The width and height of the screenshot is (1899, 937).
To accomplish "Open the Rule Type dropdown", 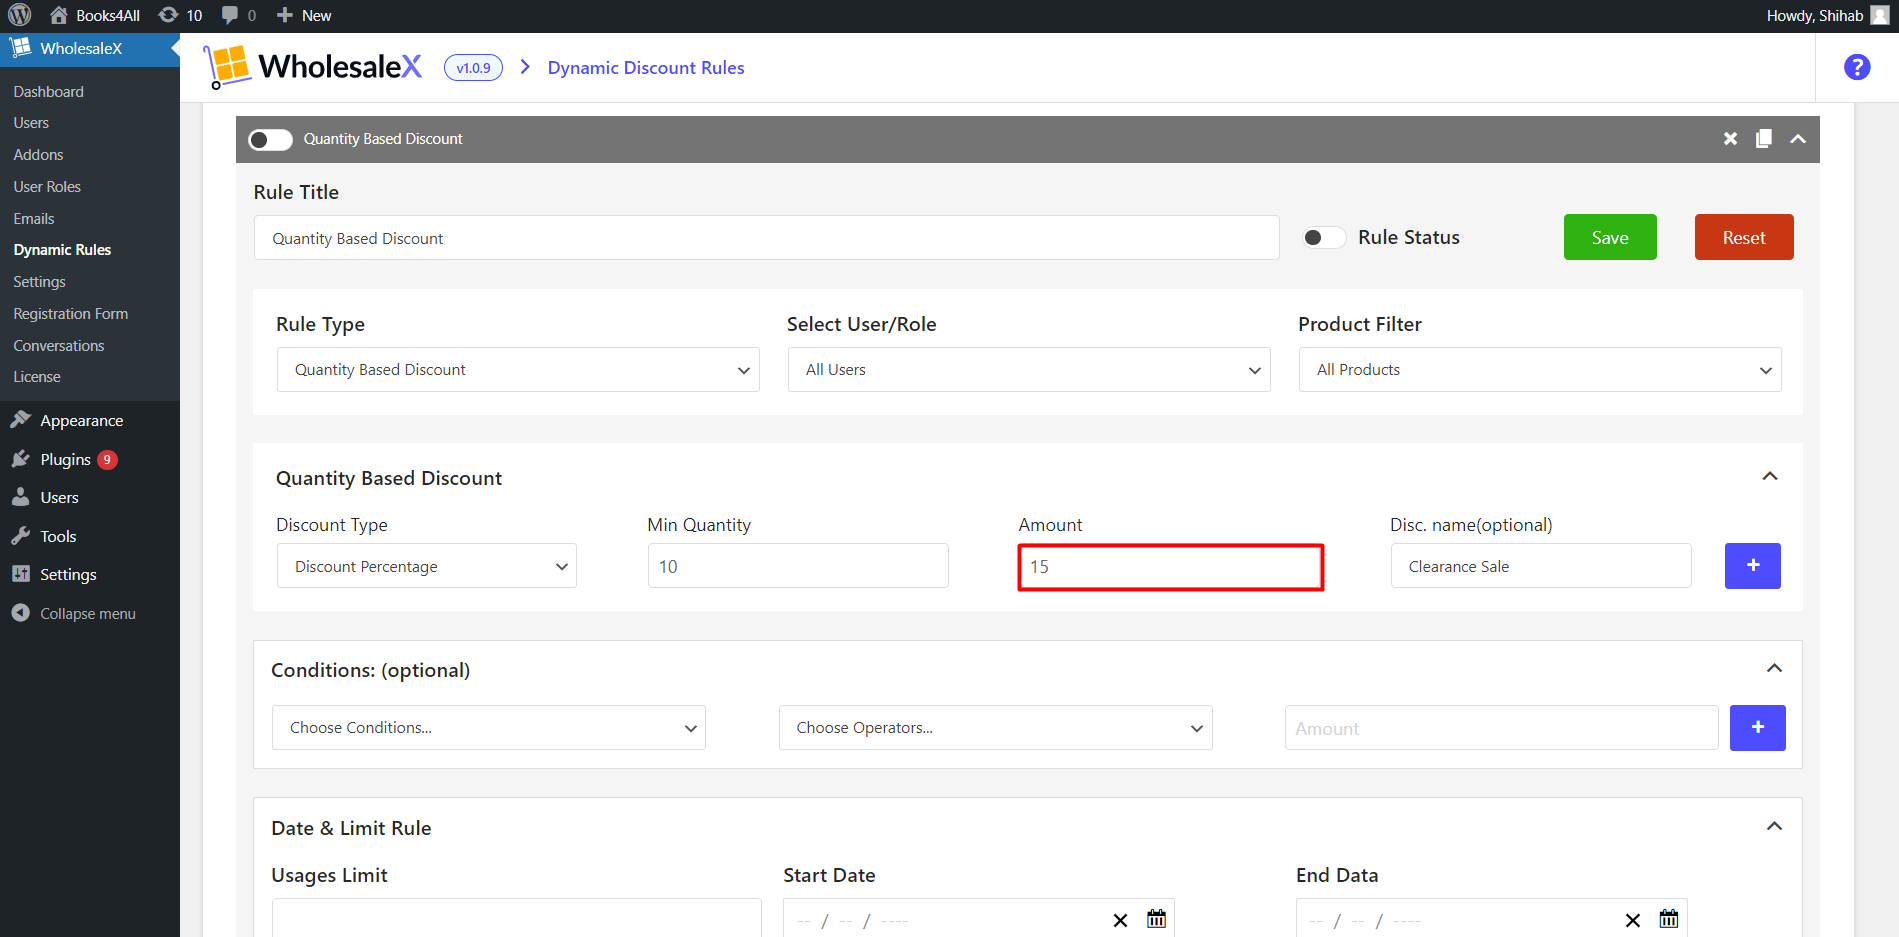I will click(518, 369).
